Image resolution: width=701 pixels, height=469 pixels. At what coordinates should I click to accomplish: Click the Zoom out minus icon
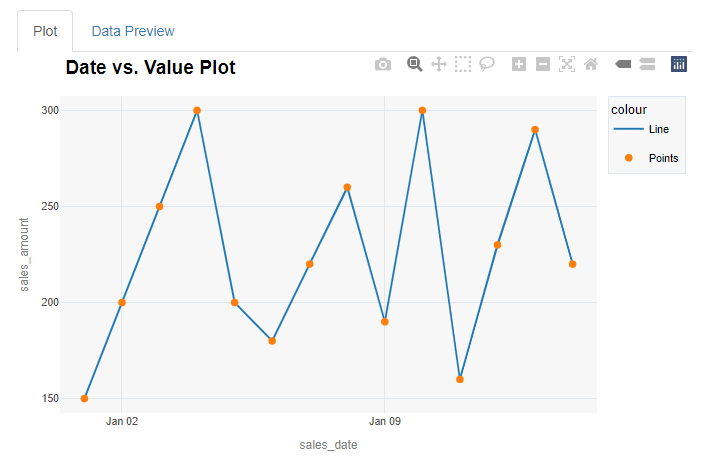click(x=543, y=64)
